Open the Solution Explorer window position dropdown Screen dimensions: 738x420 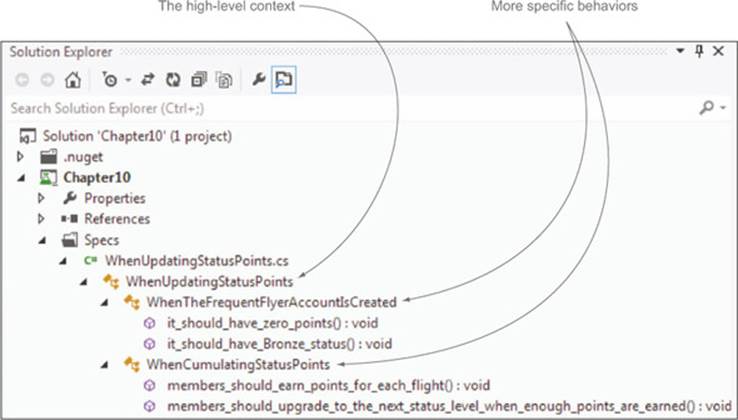(x=680, y=51)
